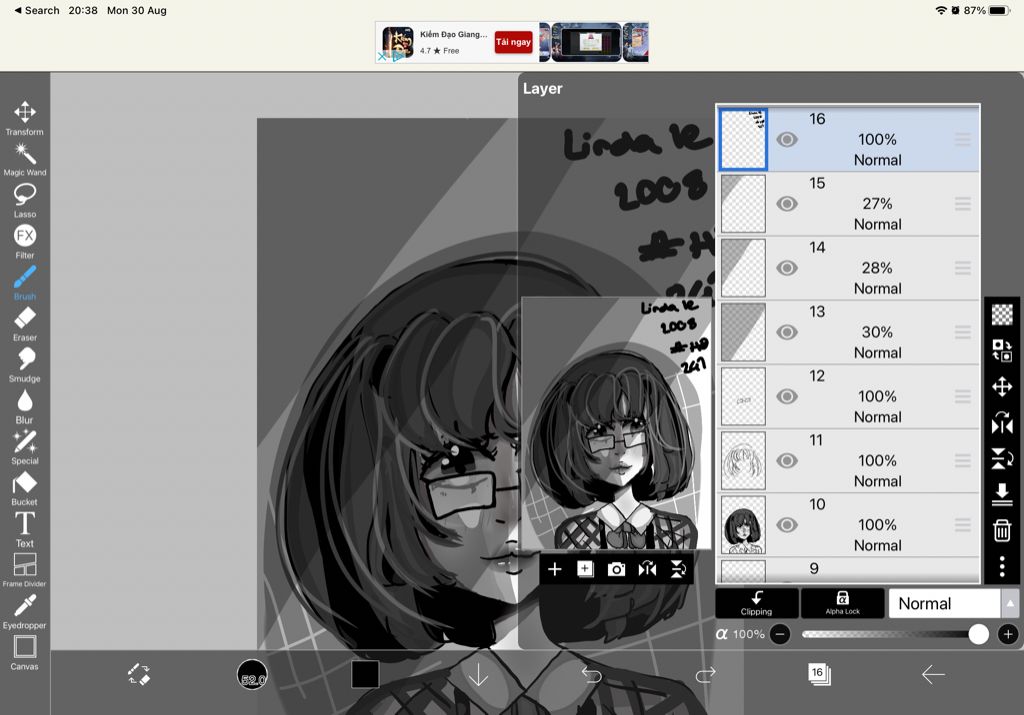Select layer 11 sketch thumbnail
The image size is (1024, 715).
[x=743, y=461]
